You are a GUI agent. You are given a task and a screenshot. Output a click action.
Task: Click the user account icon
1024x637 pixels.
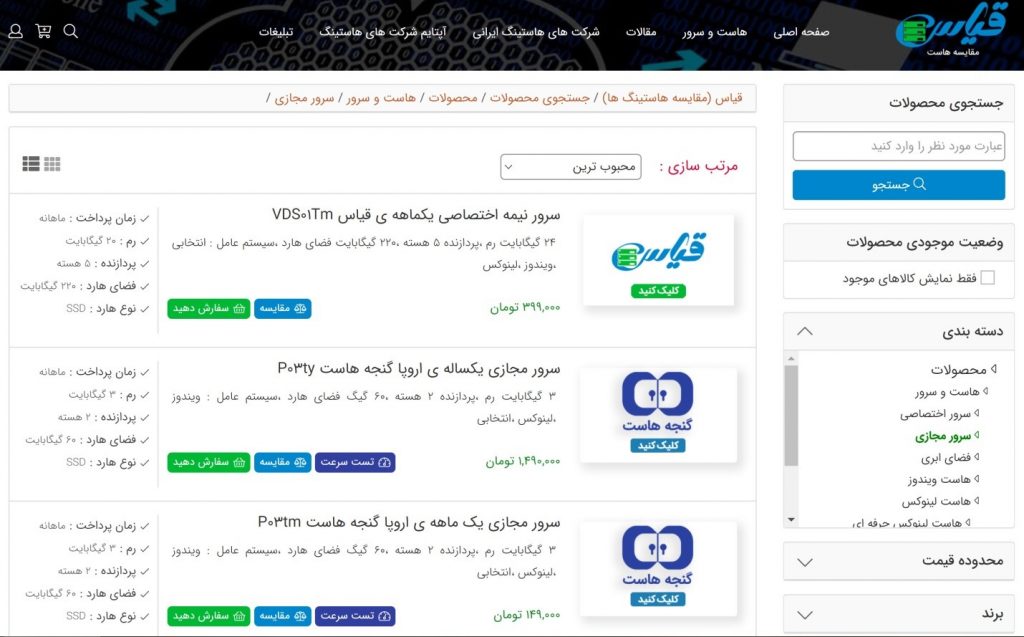15,31
